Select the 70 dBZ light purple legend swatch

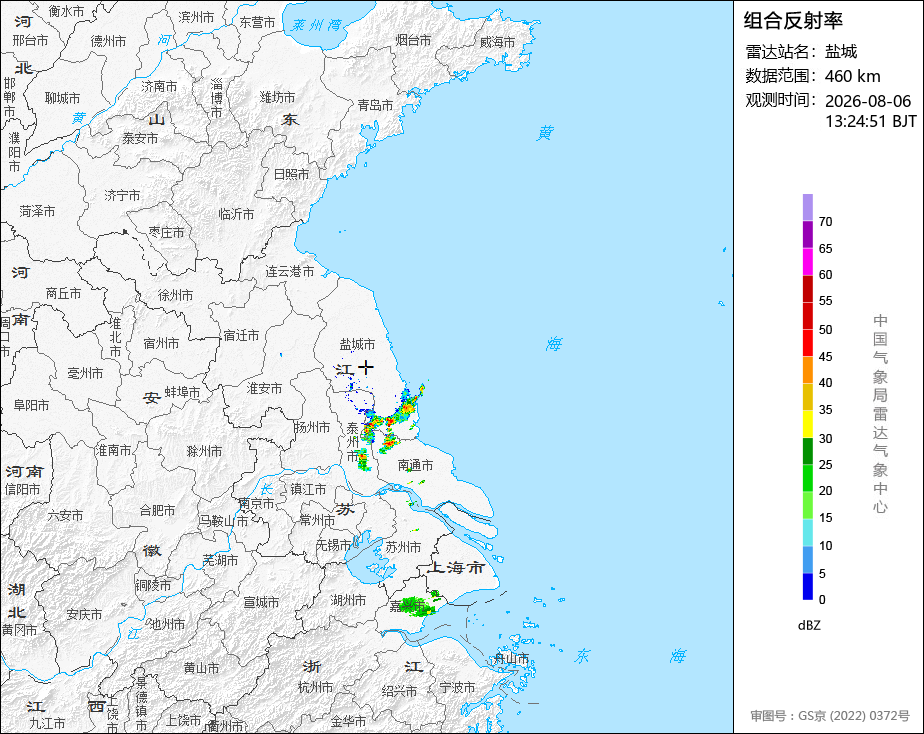tap(807, 207)
